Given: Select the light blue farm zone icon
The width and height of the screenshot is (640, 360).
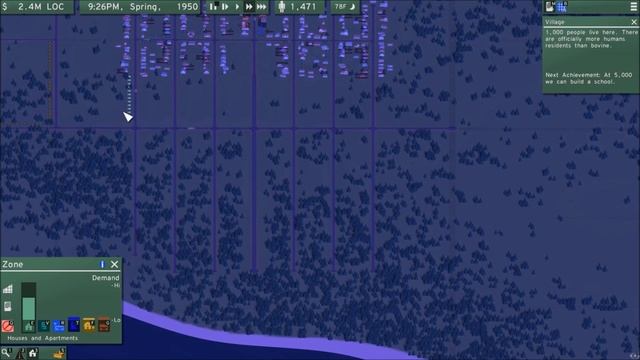Looking at the screenshot, I should (x=59, y=326).
